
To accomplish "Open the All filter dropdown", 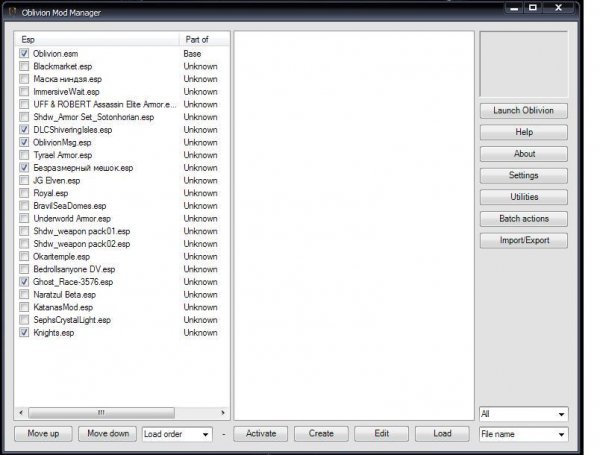I will tap(523, 414).
